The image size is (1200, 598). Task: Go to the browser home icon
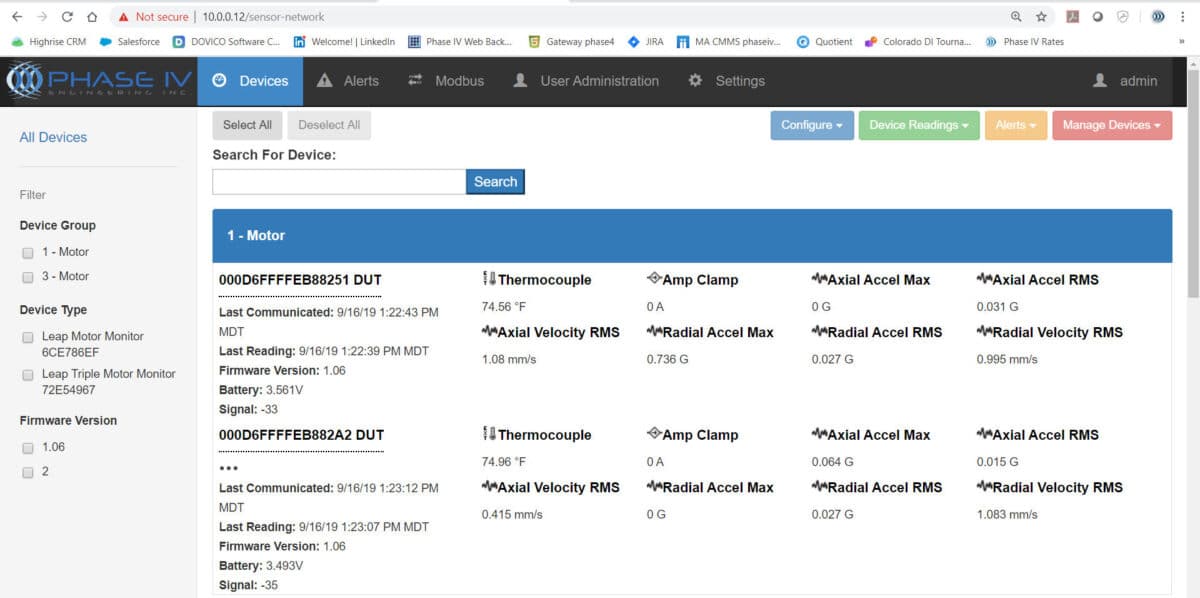92,17
